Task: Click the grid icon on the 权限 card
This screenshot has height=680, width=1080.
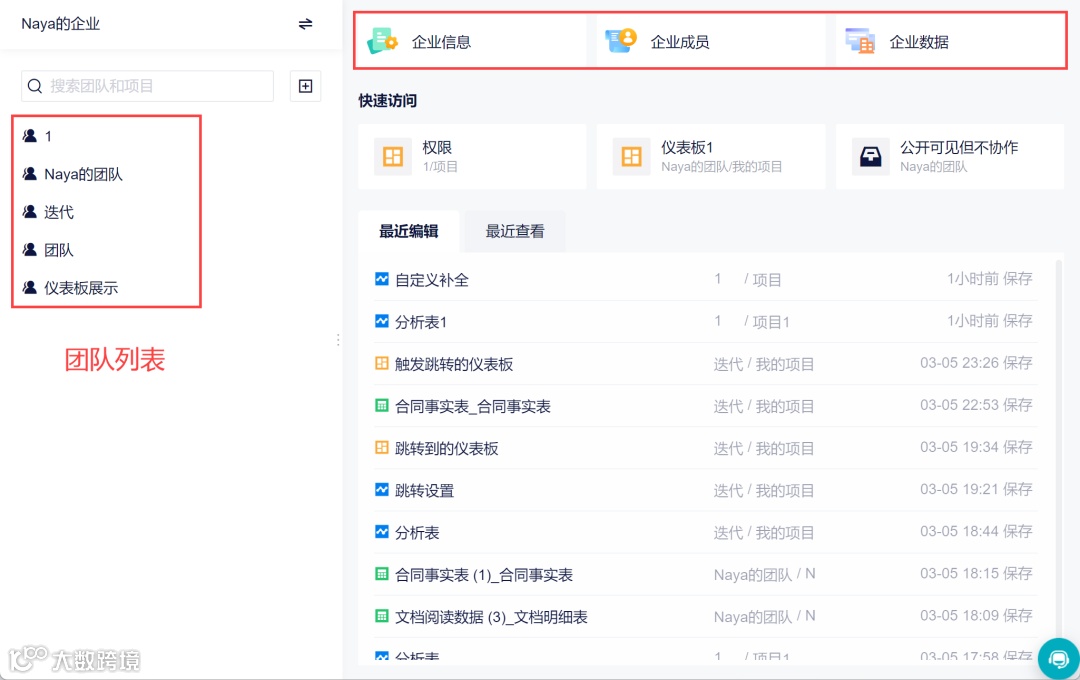Action: pos(392,156)
